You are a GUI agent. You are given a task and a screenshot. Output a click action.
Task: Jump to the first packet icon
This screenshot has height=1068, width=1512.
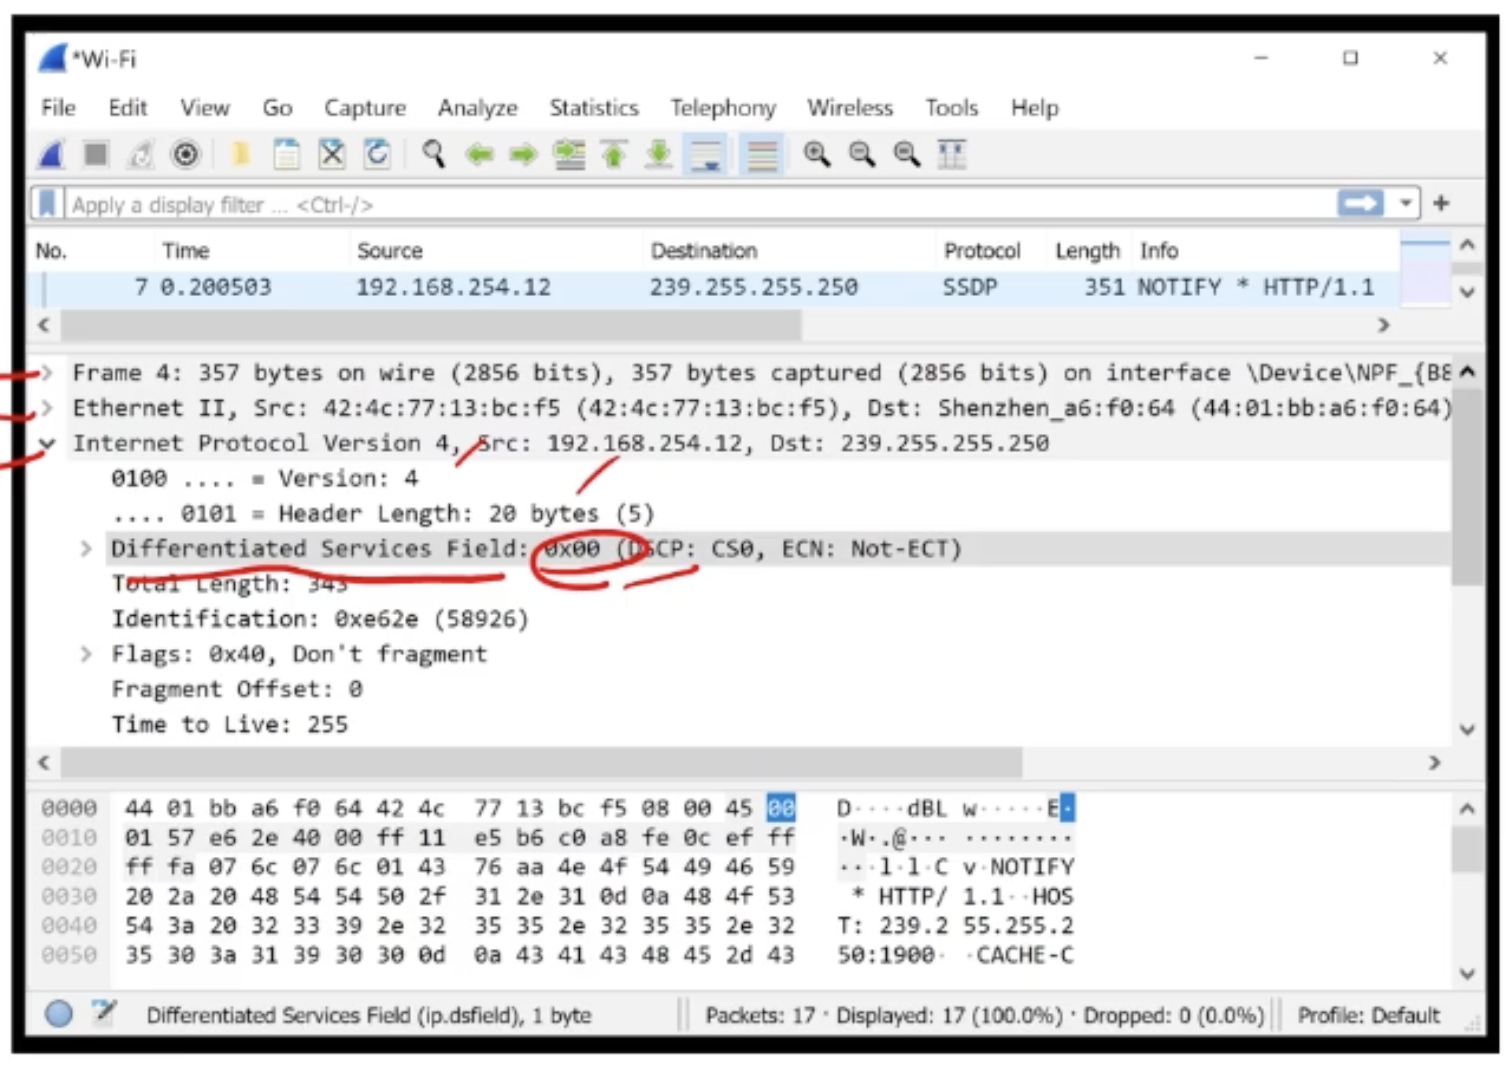pos(614,154)
